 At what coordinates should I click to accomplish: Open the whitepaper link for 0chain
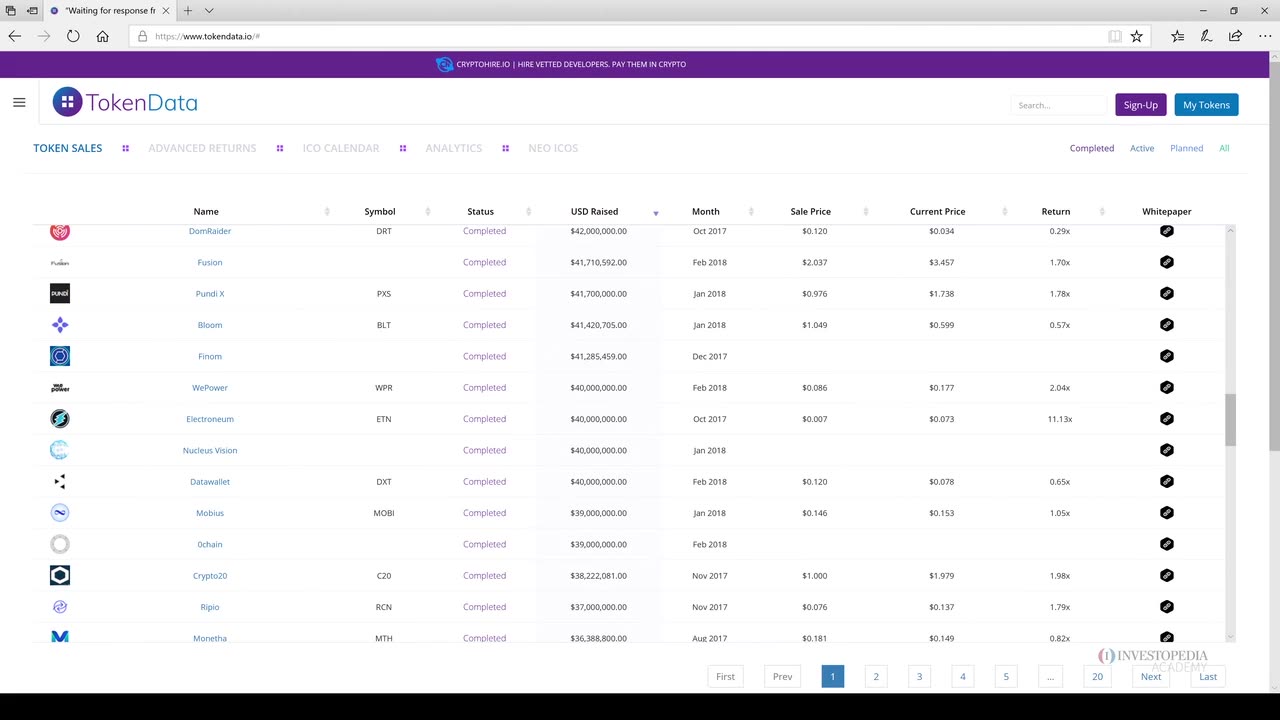[1166, 544]
